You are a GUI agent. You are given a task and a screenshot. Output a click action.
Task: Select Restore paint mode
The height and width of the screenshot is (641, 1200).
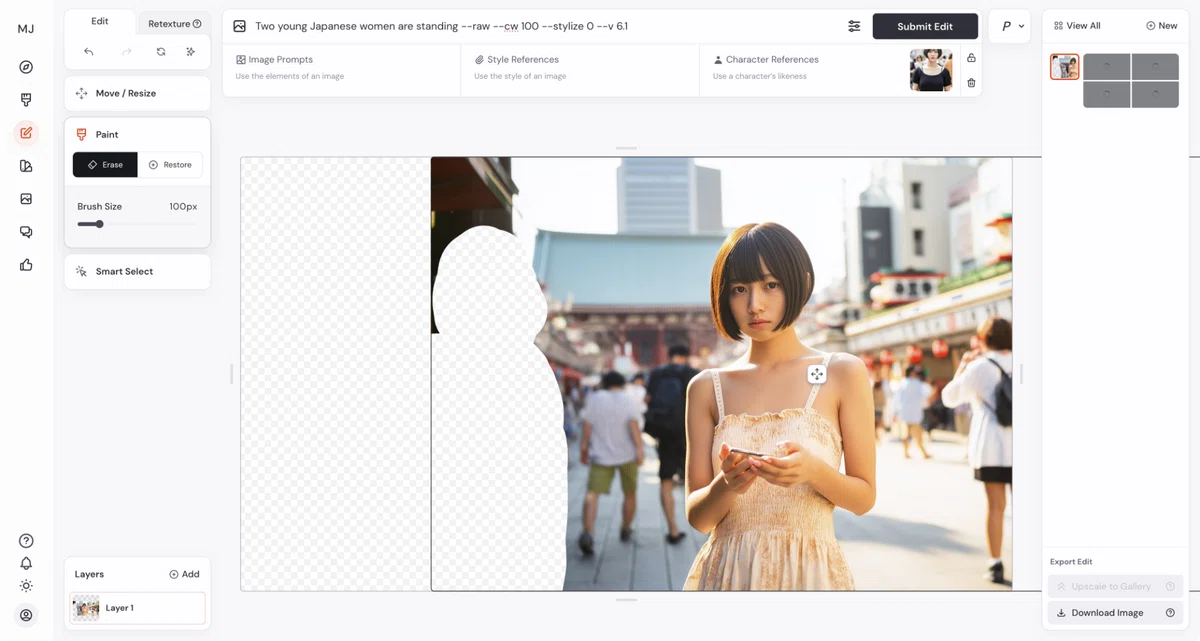[170, 165]
